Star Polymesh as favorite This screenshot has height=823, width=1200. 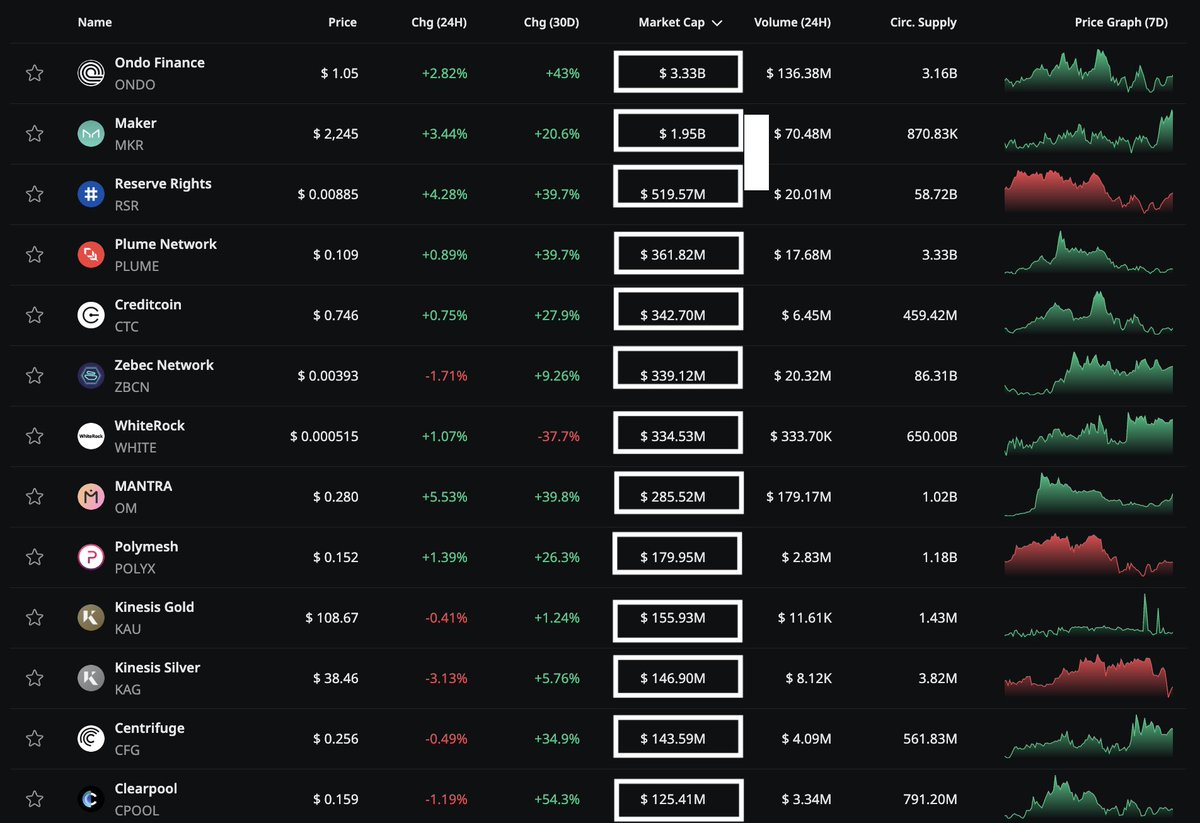click(x=34, y=557)
